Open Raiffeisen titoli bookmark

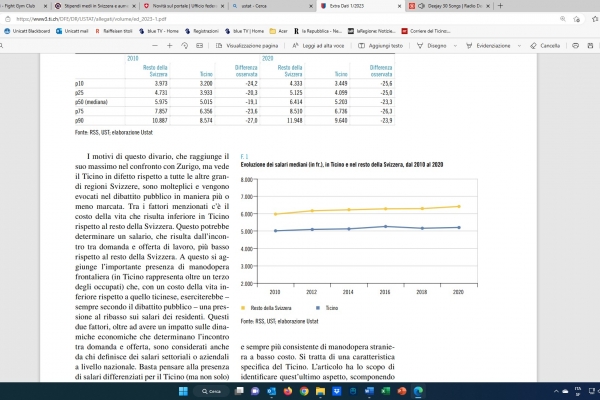[x=114, y=31]
